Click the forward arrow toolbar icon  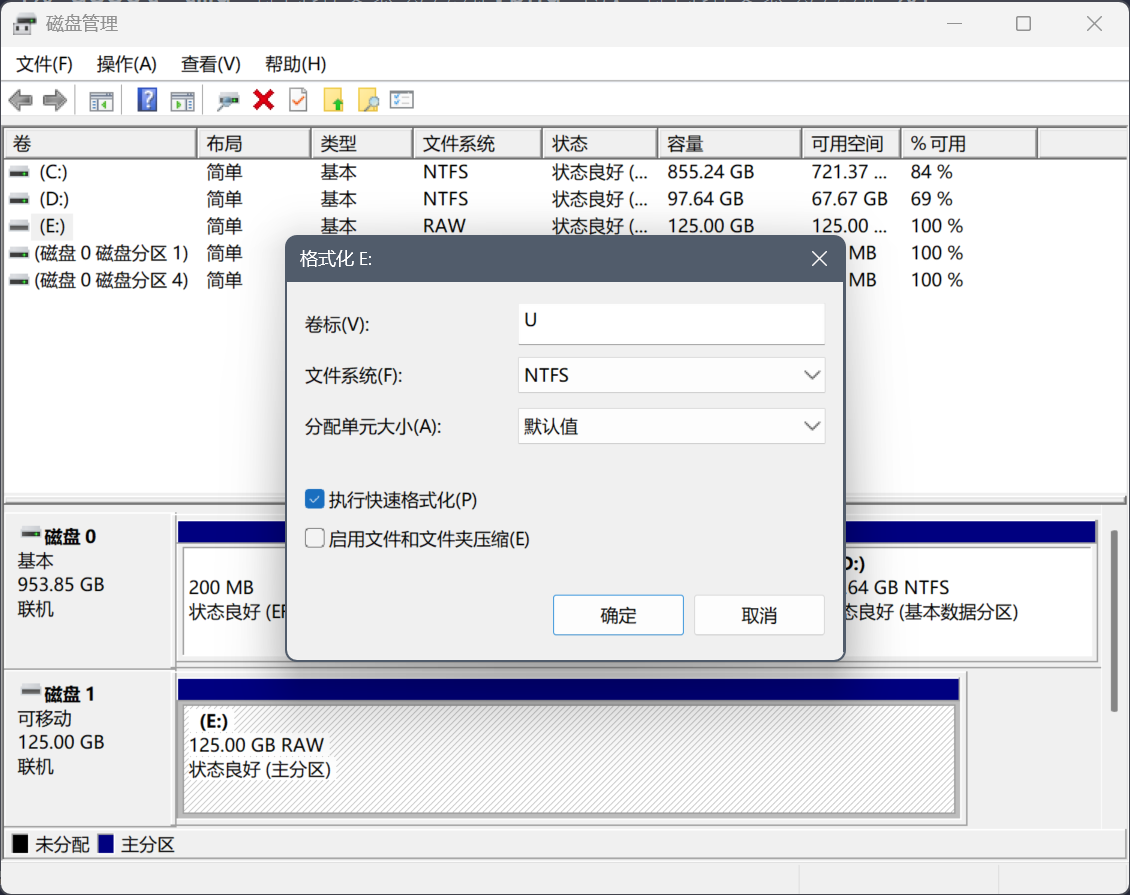(55, 100)
